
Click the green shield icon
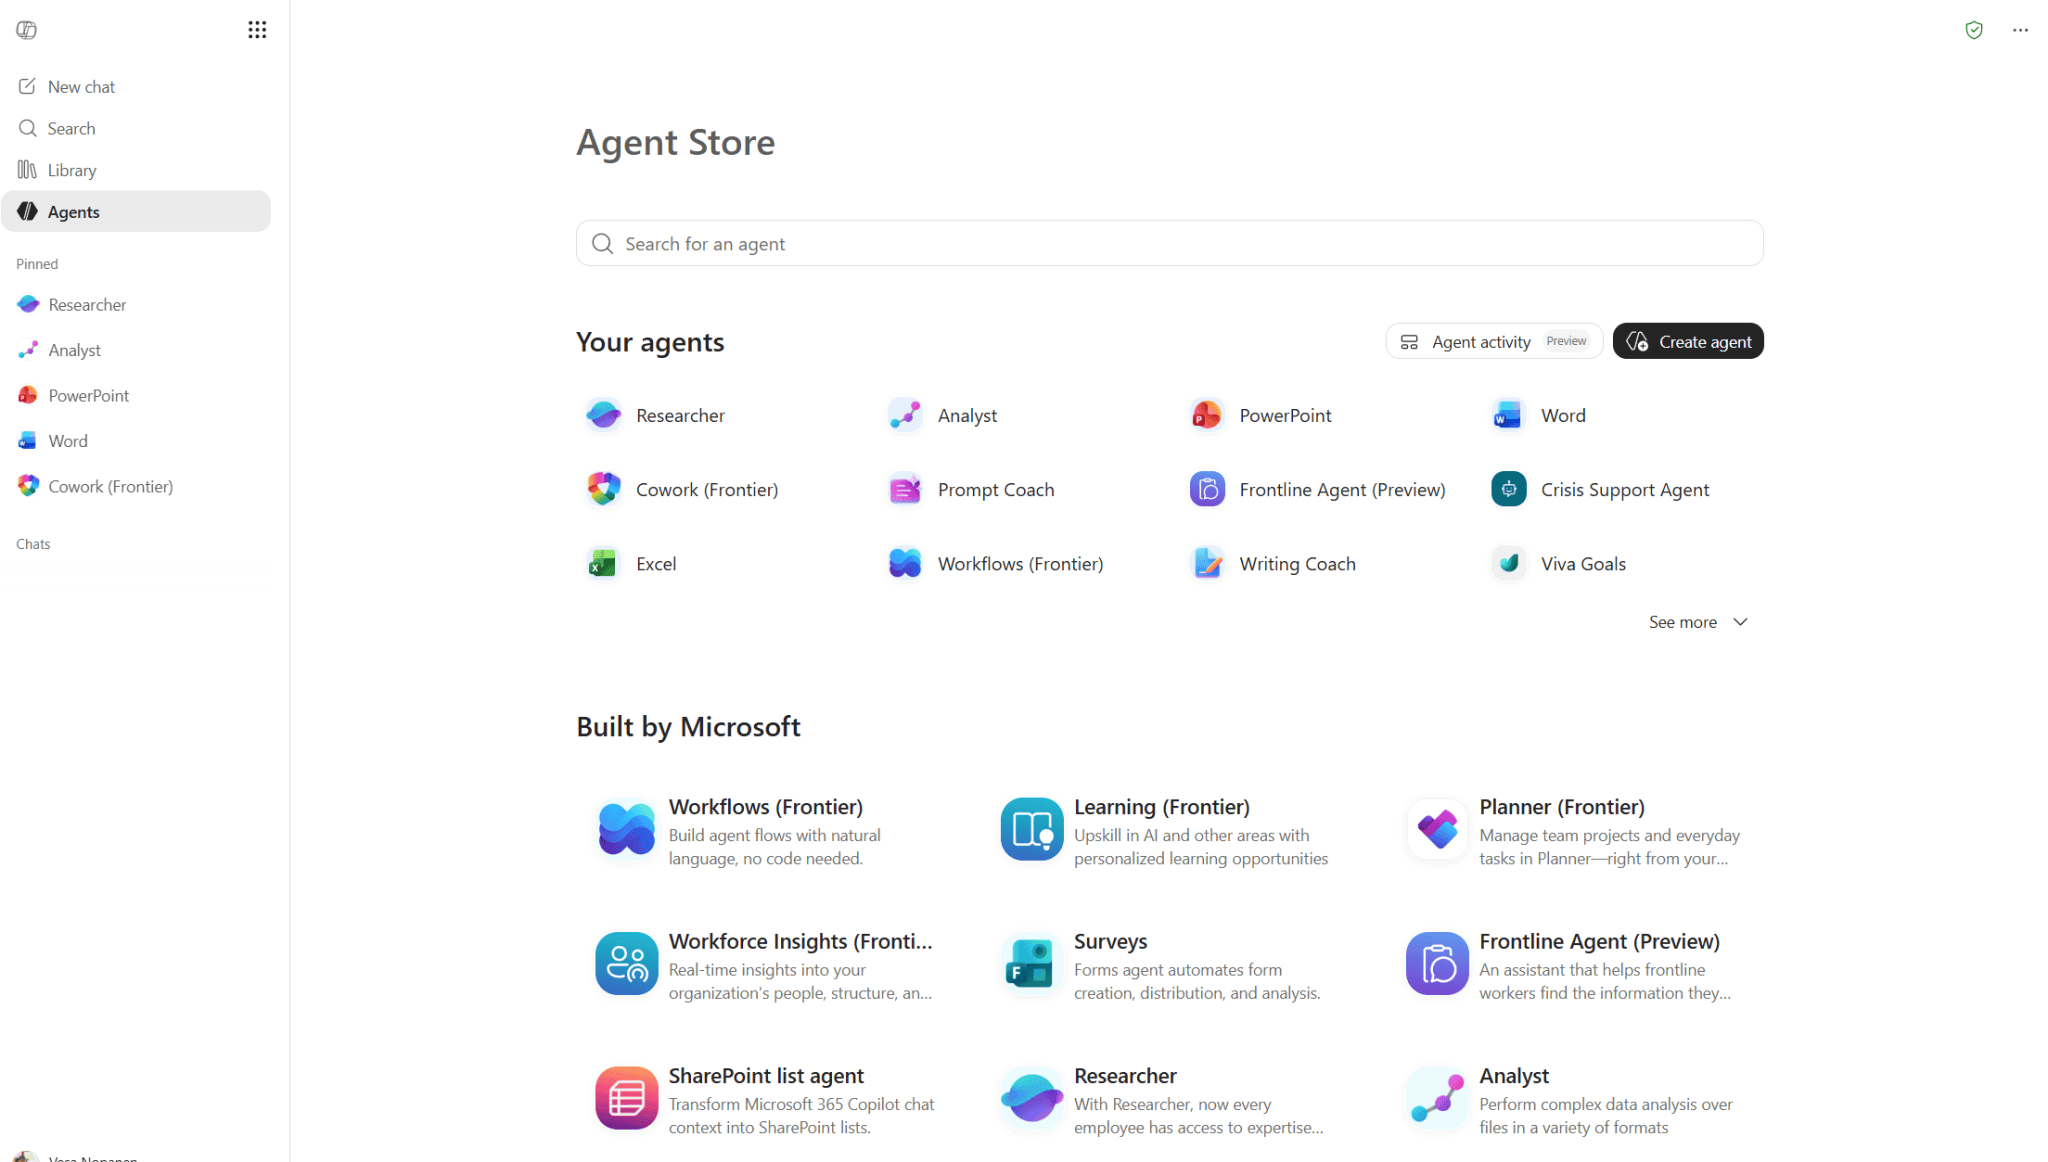[x=1974, y=30]
